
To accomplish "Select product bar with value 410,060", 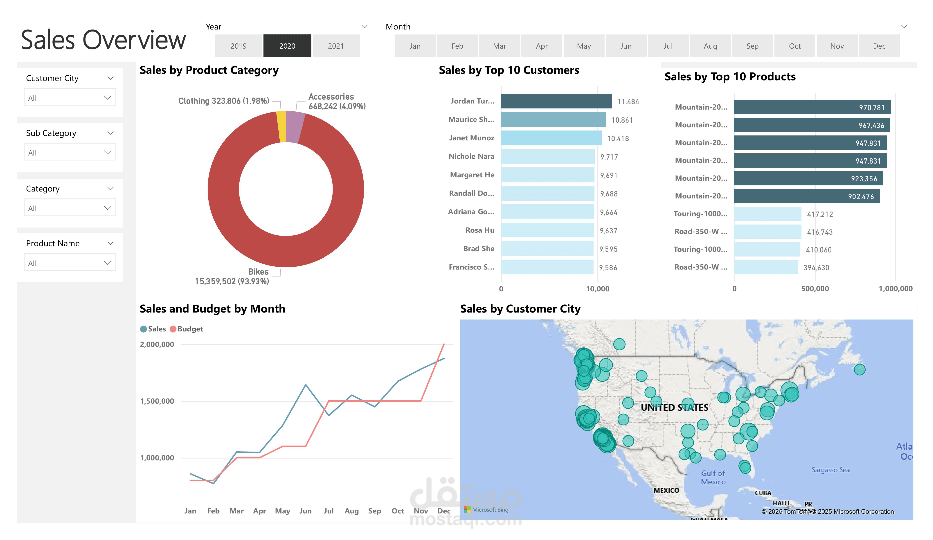I will pos(767,250).
